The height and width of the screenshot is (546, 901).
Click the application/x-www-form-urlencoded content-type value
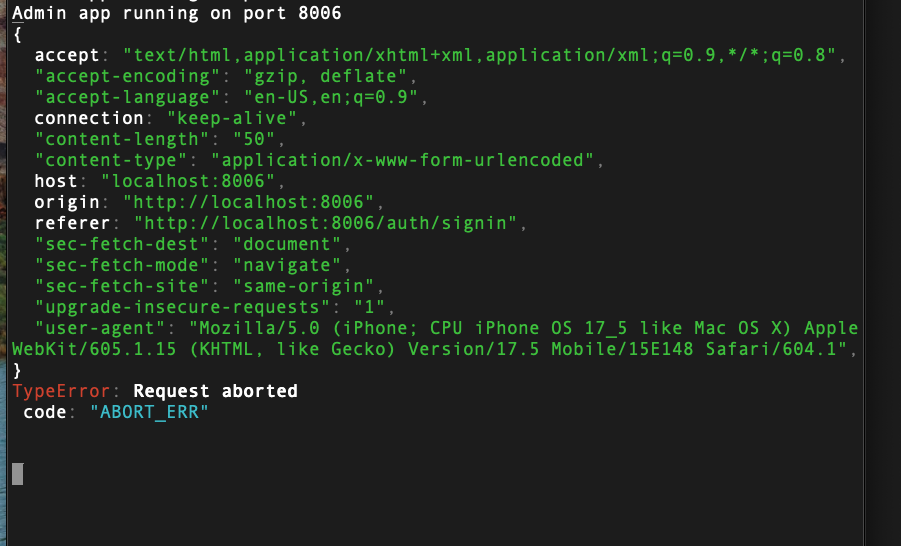[402, 160]
